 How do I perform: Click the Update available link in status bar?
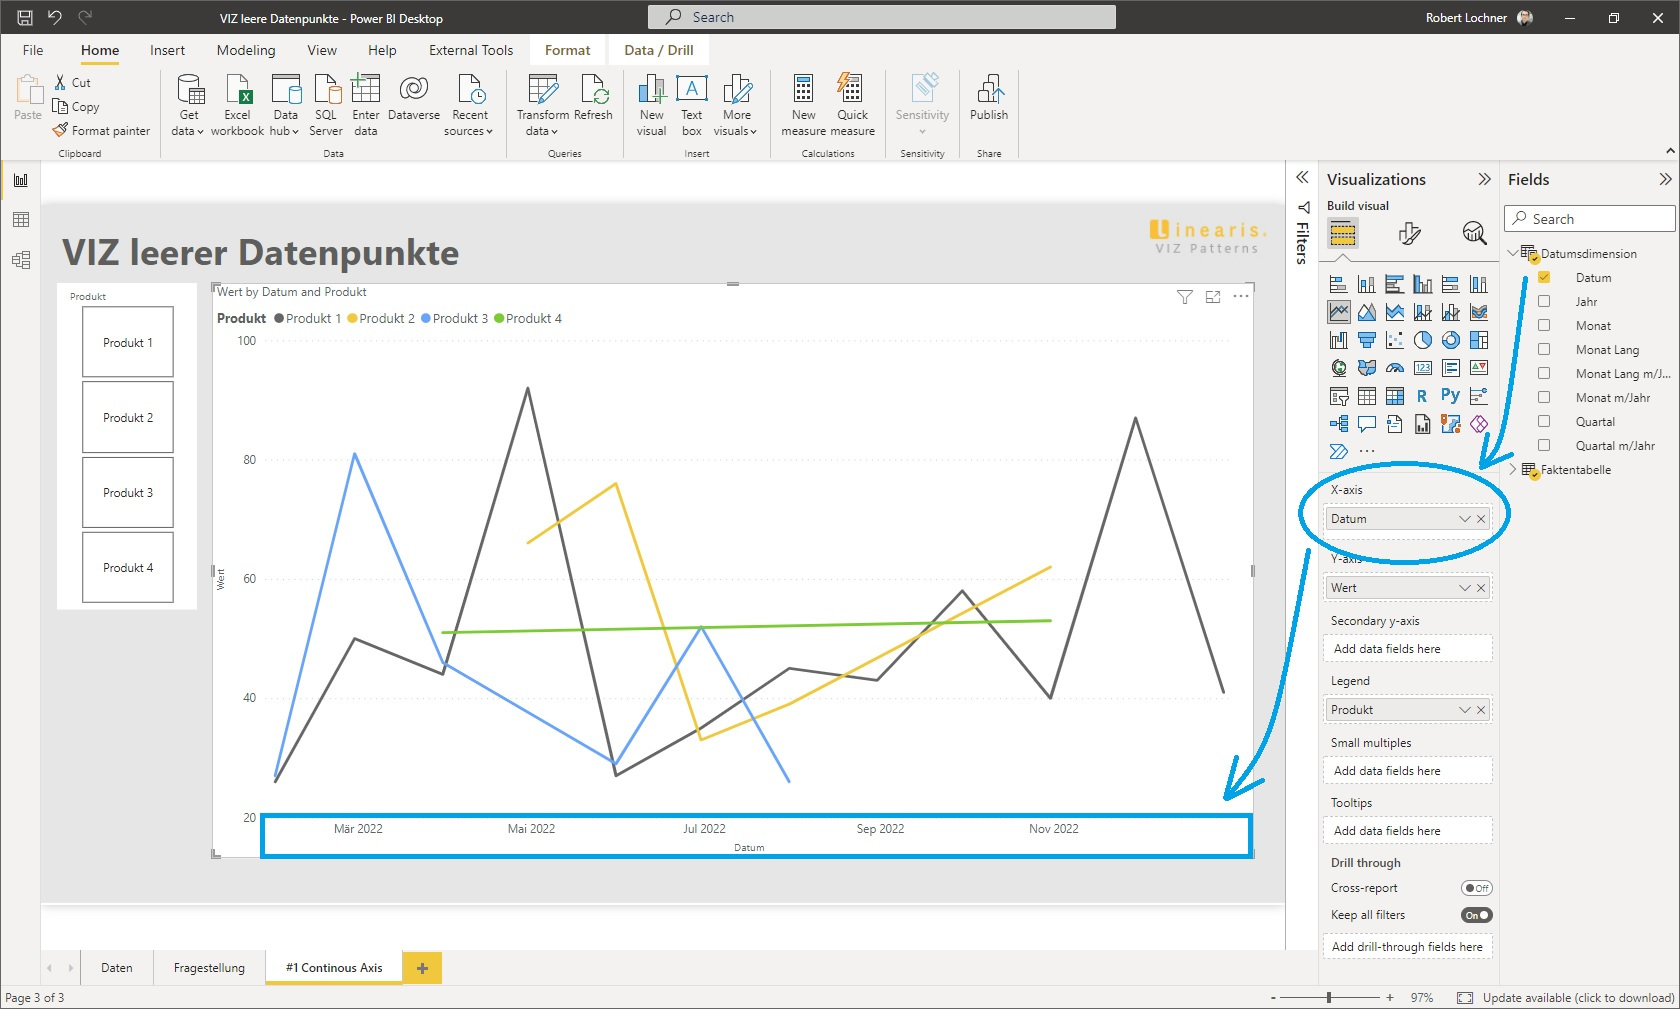coord(1570,997)
